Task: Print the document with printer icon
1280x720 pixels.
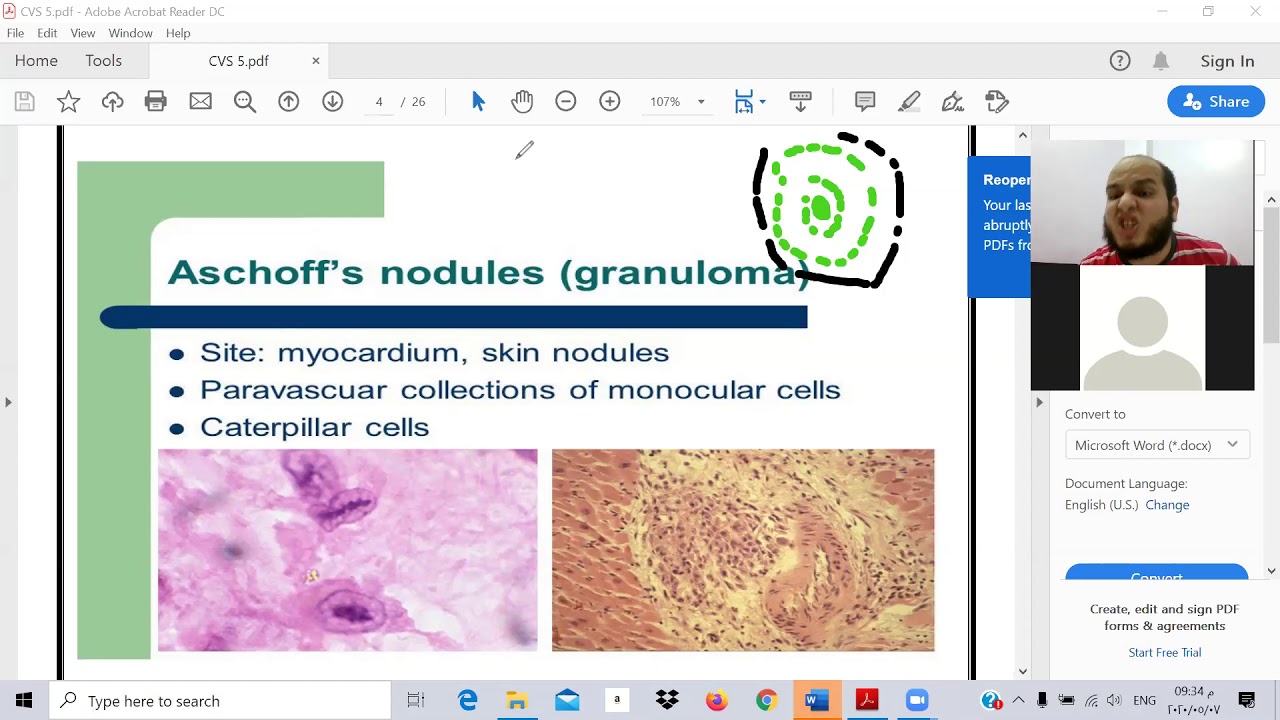Action: pyautogui.click(x=156, y=101)
